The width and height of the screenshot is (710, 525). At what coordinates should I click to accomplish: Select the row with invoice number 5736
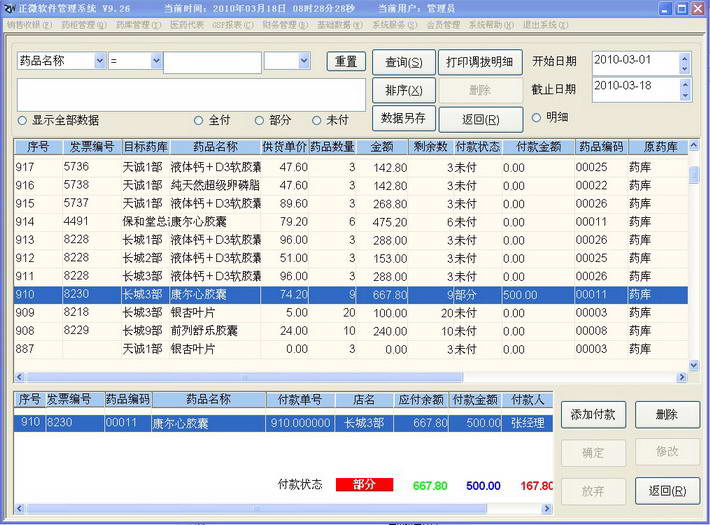click(x=351, y=167)
